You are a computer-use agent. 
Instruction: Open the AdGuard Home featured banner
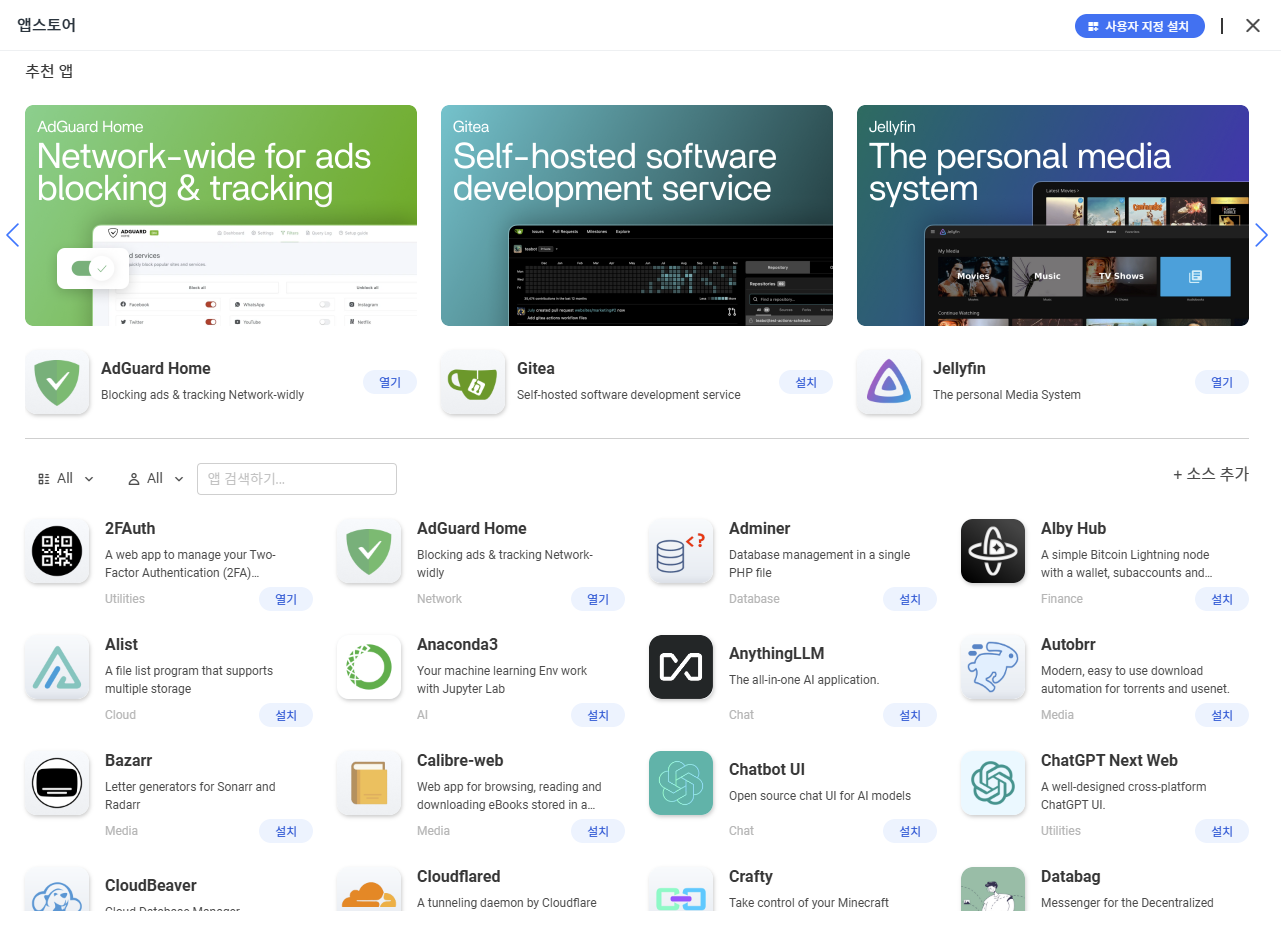[x=221, y=215]
